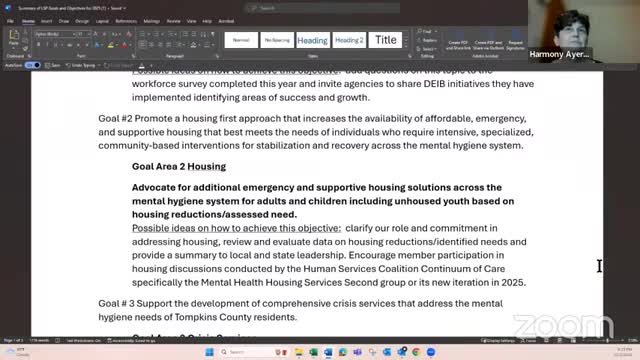Image resolution: width=640 pixels, height=360 pixels.
Task: Switch to the Insert ribbon tab
Action: (46, 21)
